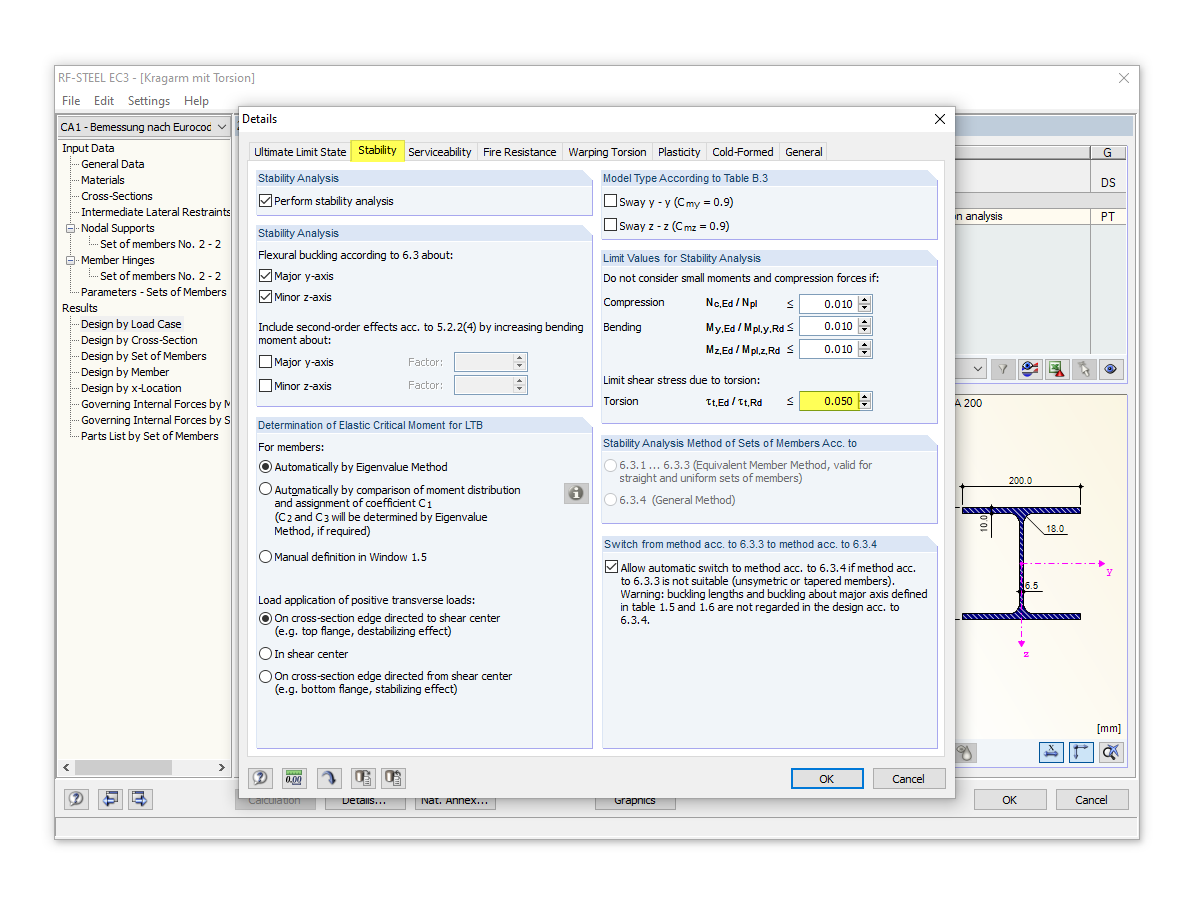Click the zoom-all cross-section view icon
The image size is (1200, 900).
point(1111,752)
